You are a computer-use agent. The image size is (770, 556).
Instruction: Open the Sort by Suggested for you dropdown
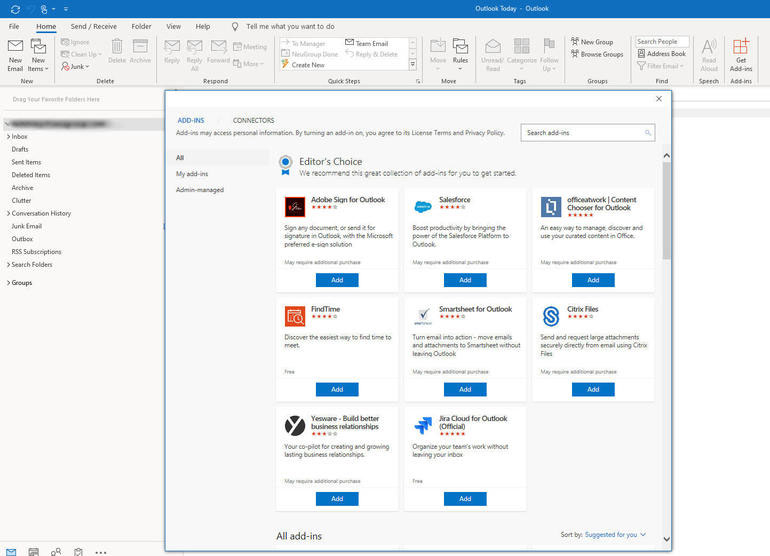[x=615, y=534]
